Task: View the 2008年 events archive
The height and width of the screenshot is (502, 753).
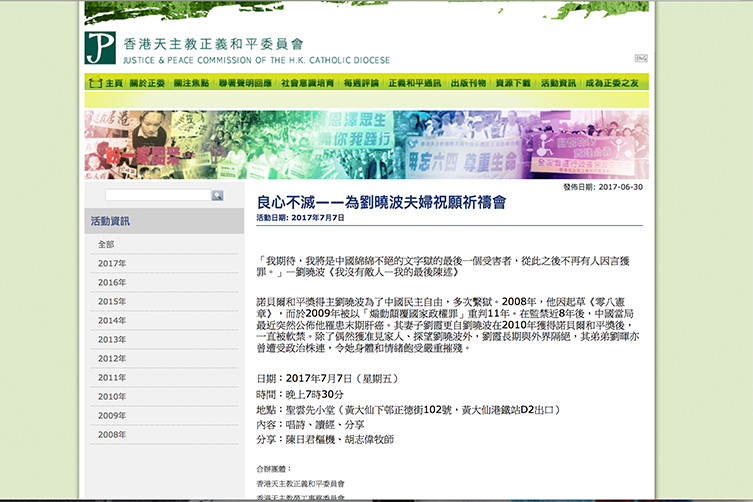Action: tap(112, 434)
